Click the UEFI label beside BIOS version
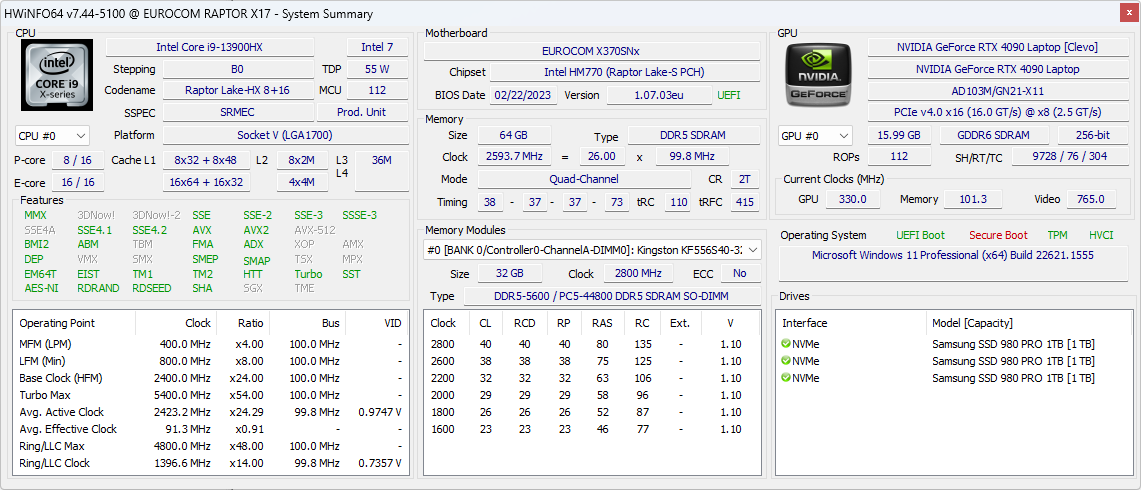Image resolution: width=1141 pixels, height=490 pixels. pyautogui.click(x=729, y=95)
